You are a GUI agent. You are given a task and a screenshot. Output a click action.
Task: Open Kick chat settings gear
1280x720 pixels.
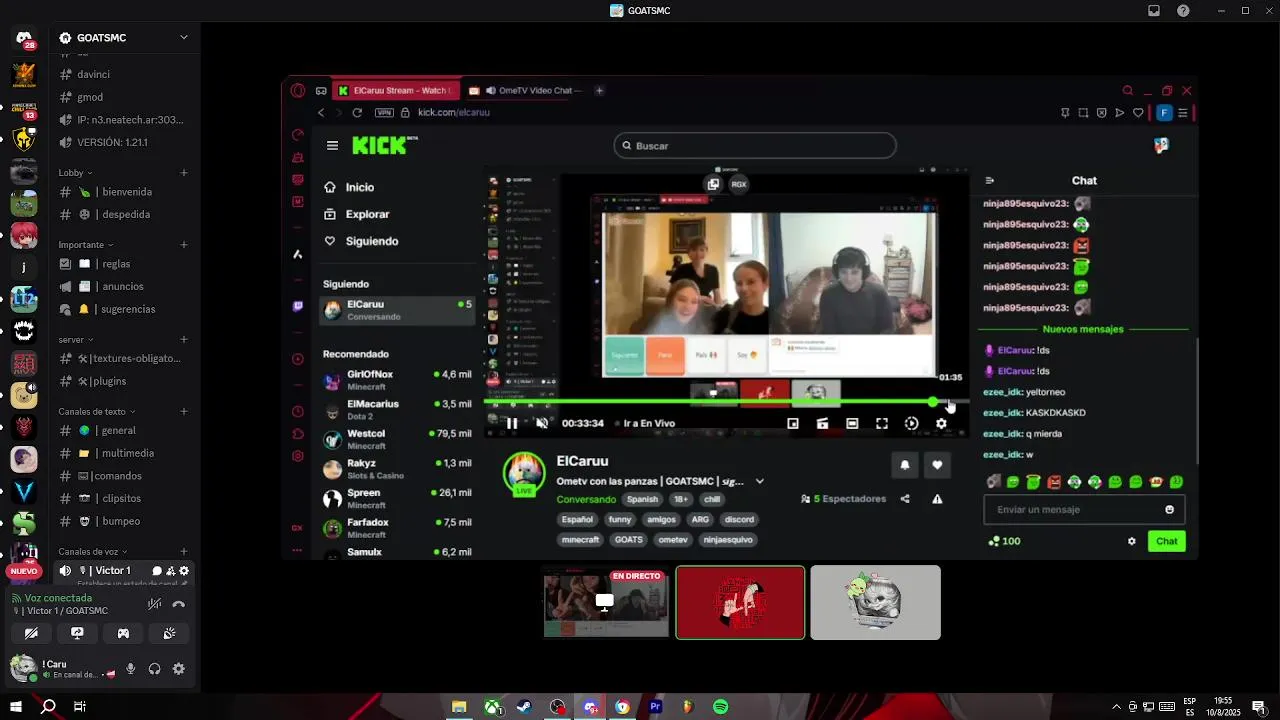(1131, 541)
